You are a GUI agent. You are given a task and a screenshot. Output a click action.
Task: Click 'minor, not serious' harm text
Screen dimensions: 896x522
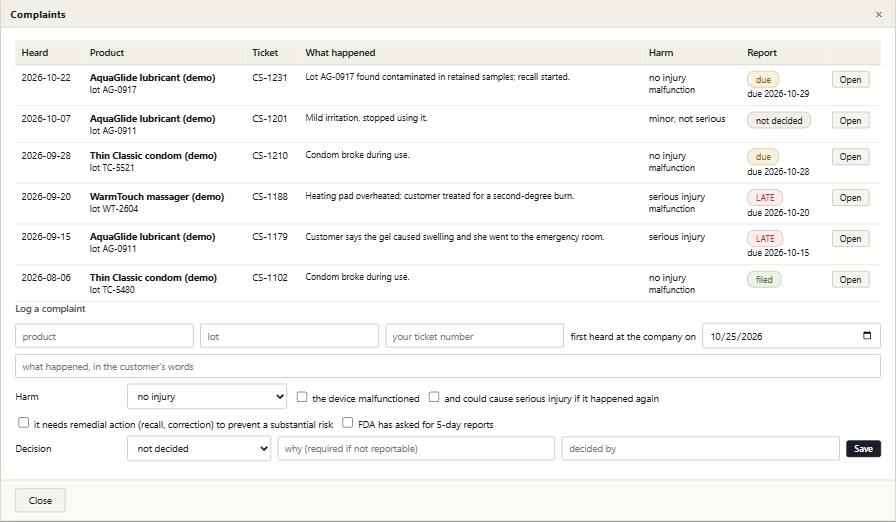(x=687, y=119)
